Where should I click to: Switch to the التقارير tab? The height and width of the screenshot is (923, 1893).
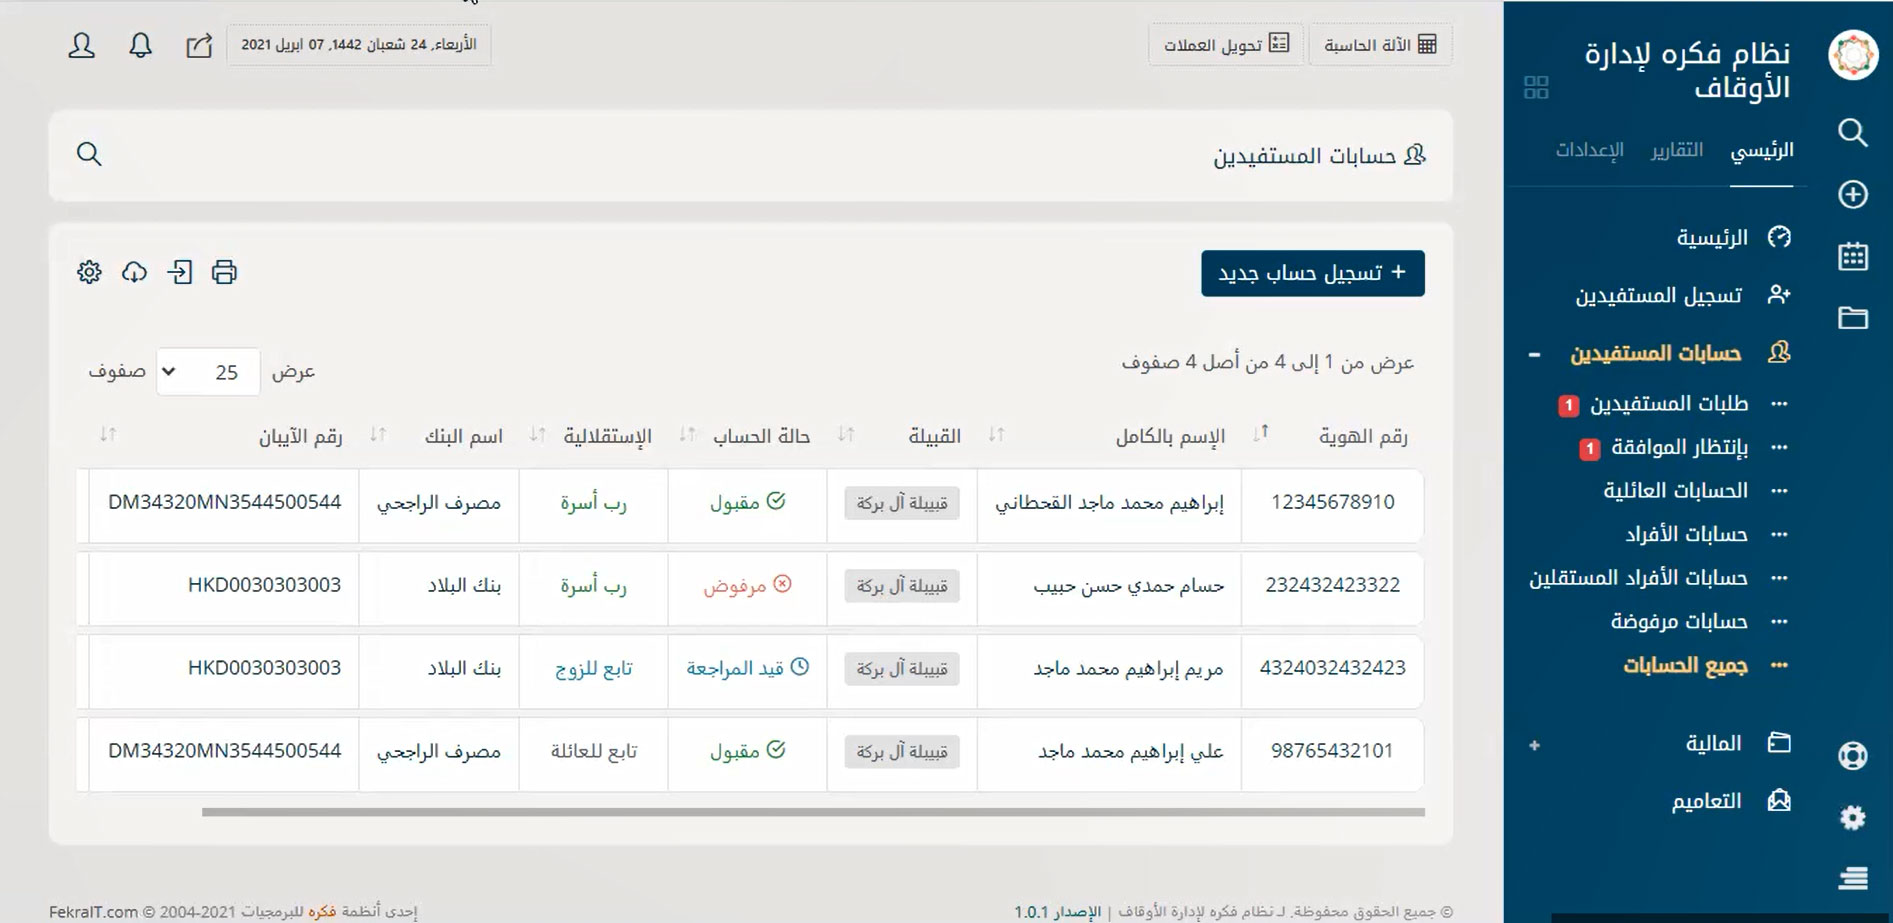pyautogui.click(x=1676, y=150)
